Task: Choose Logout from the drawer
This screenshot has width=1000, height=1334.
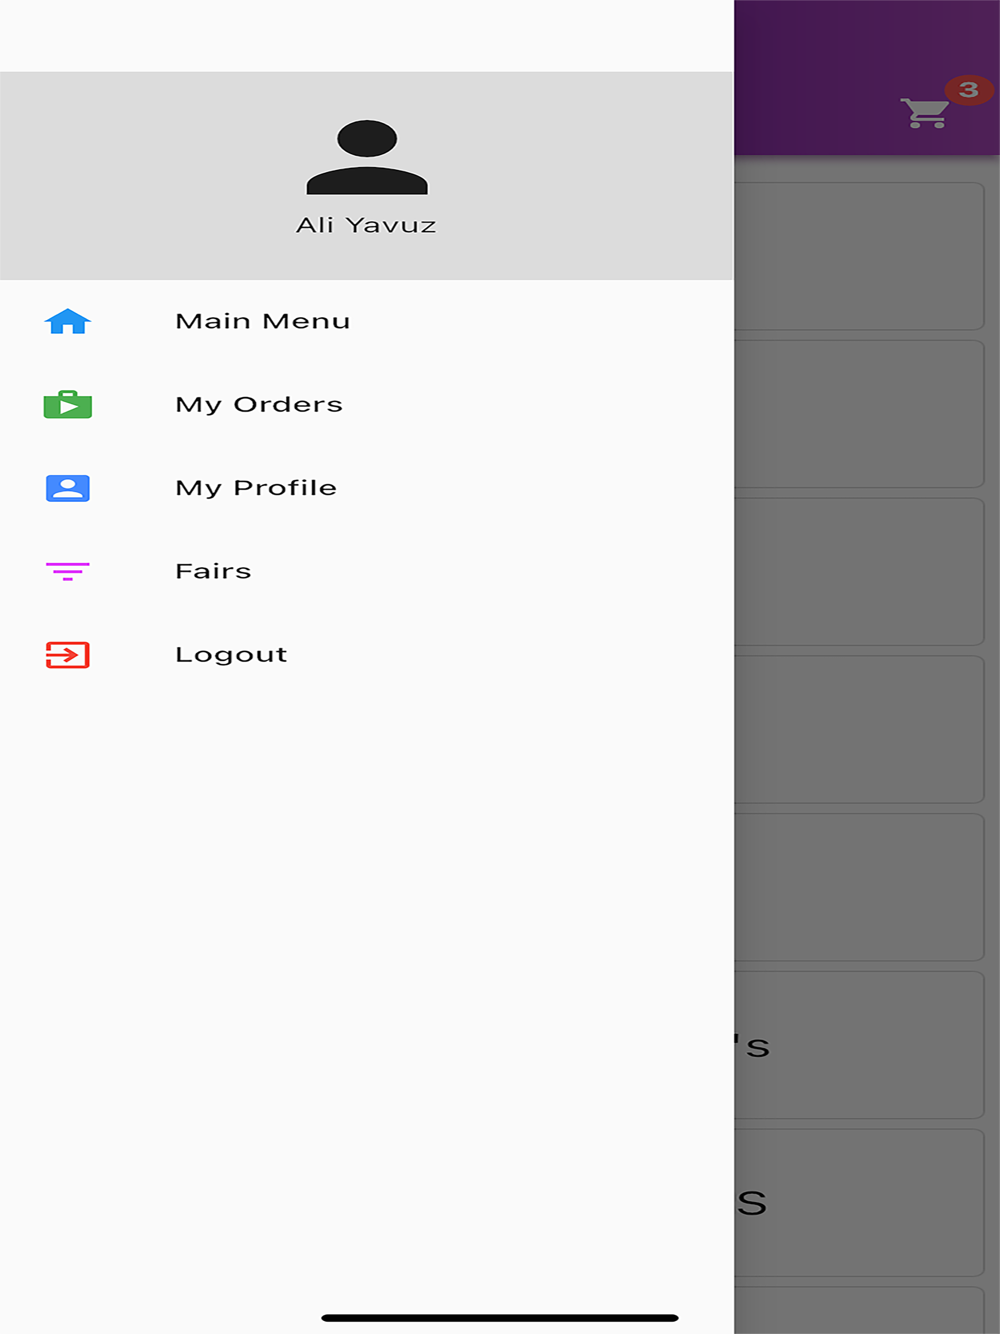Action: pyautogui.click(x=366, y=655)
